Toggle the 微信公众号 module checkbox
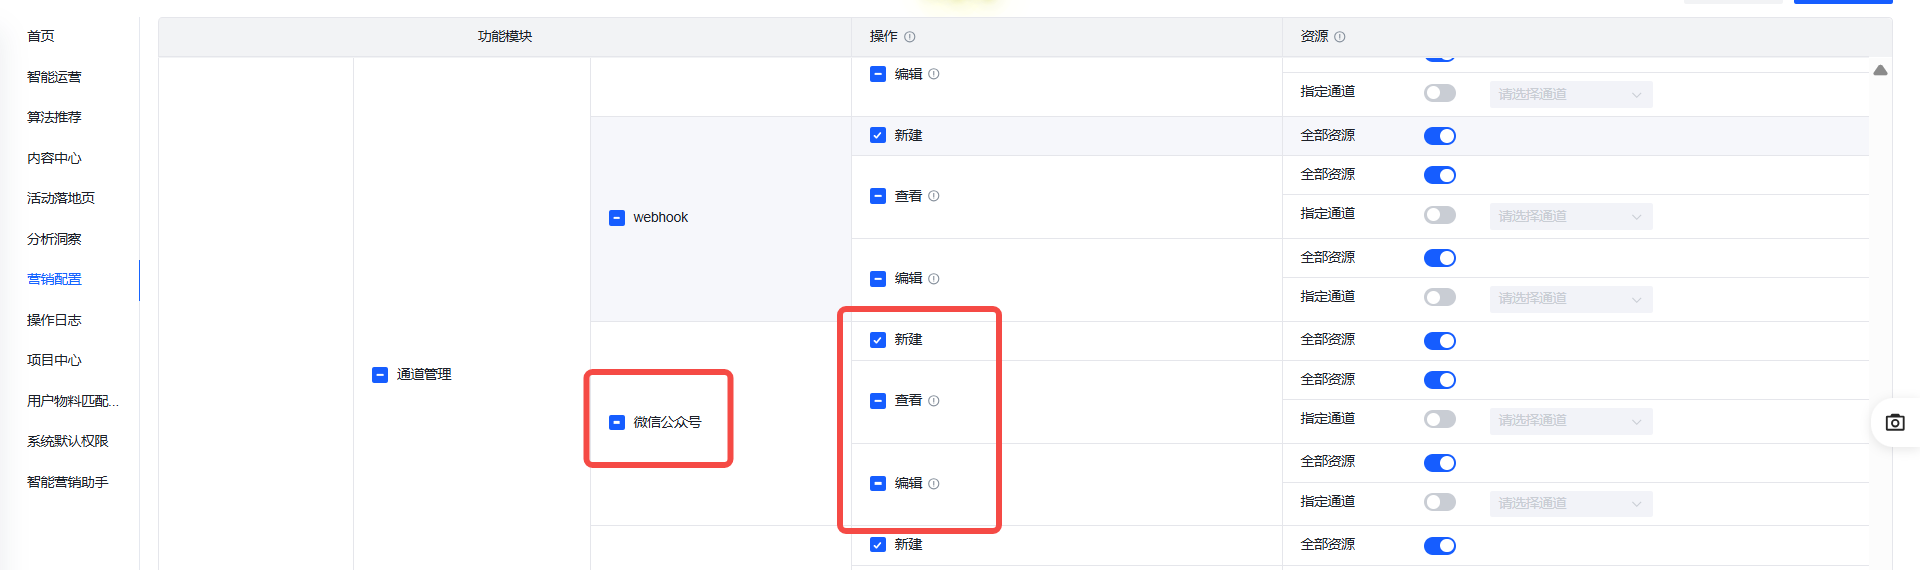The height and width of the screenshot is (570, 1920). 617,423
